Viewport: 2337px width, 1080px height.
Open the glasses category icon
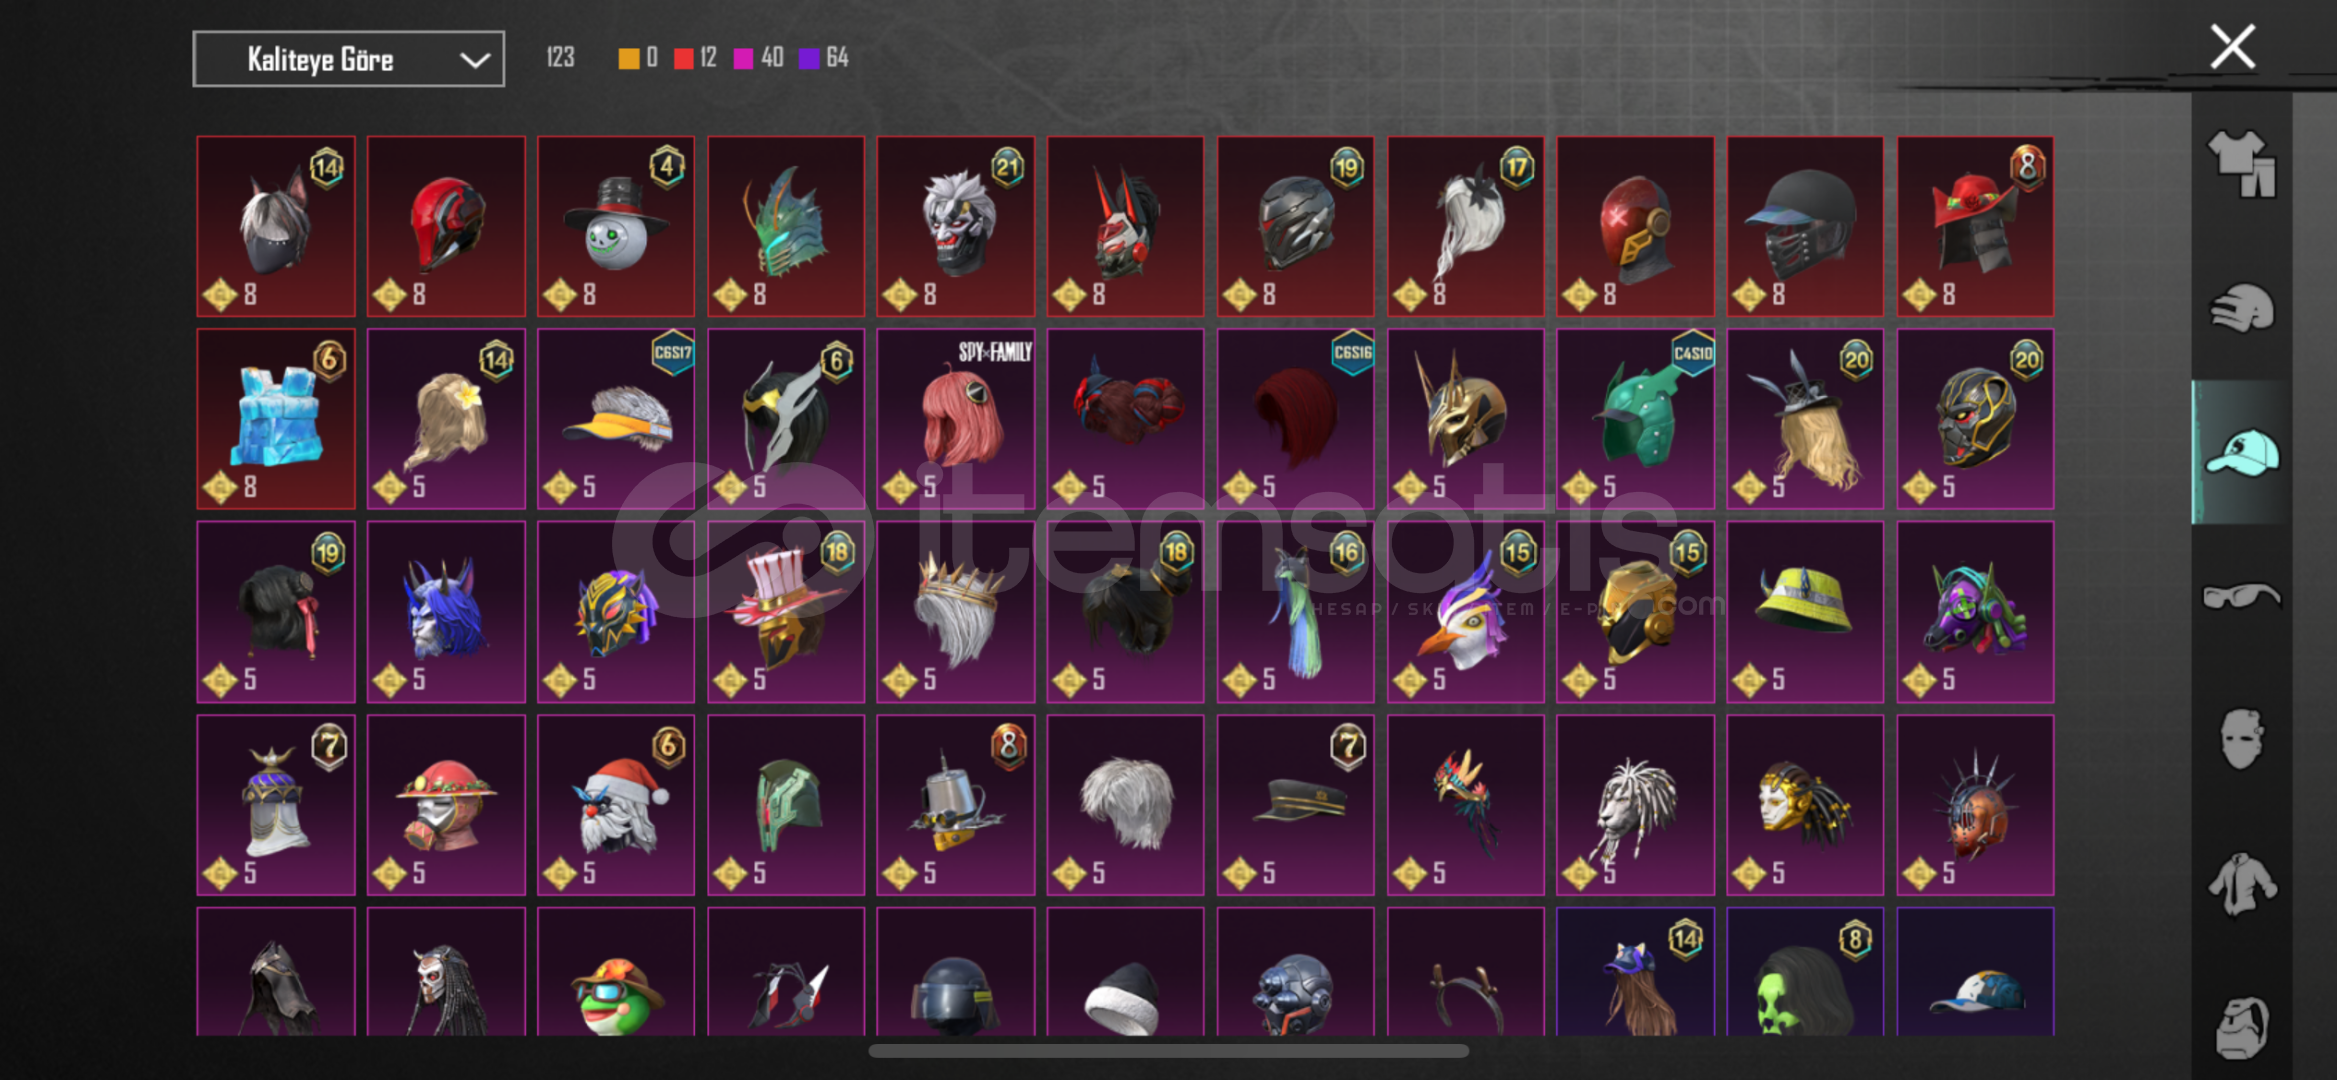click(2241, 596)
